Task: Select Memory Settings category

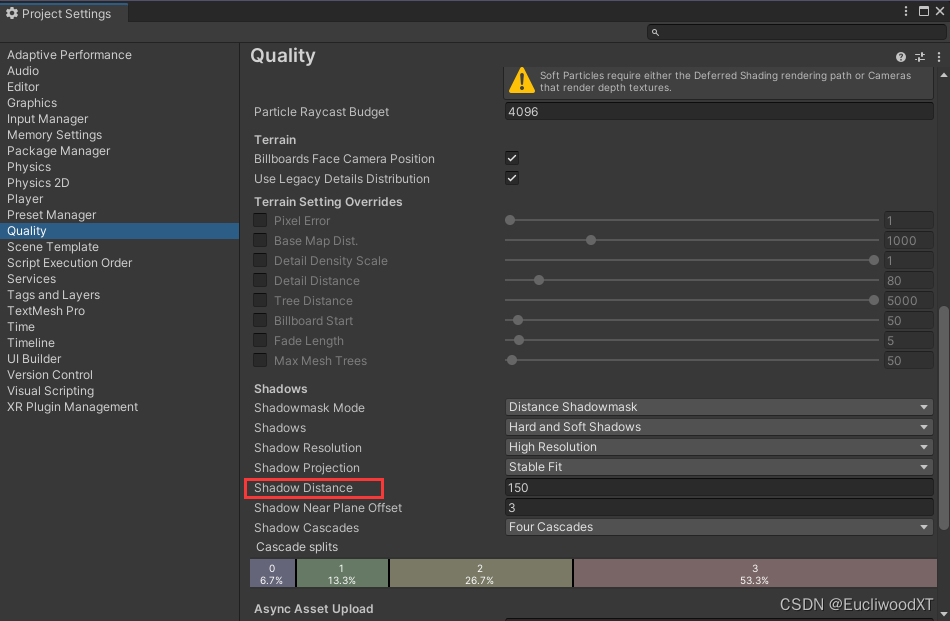Action: tap(55, 134)
